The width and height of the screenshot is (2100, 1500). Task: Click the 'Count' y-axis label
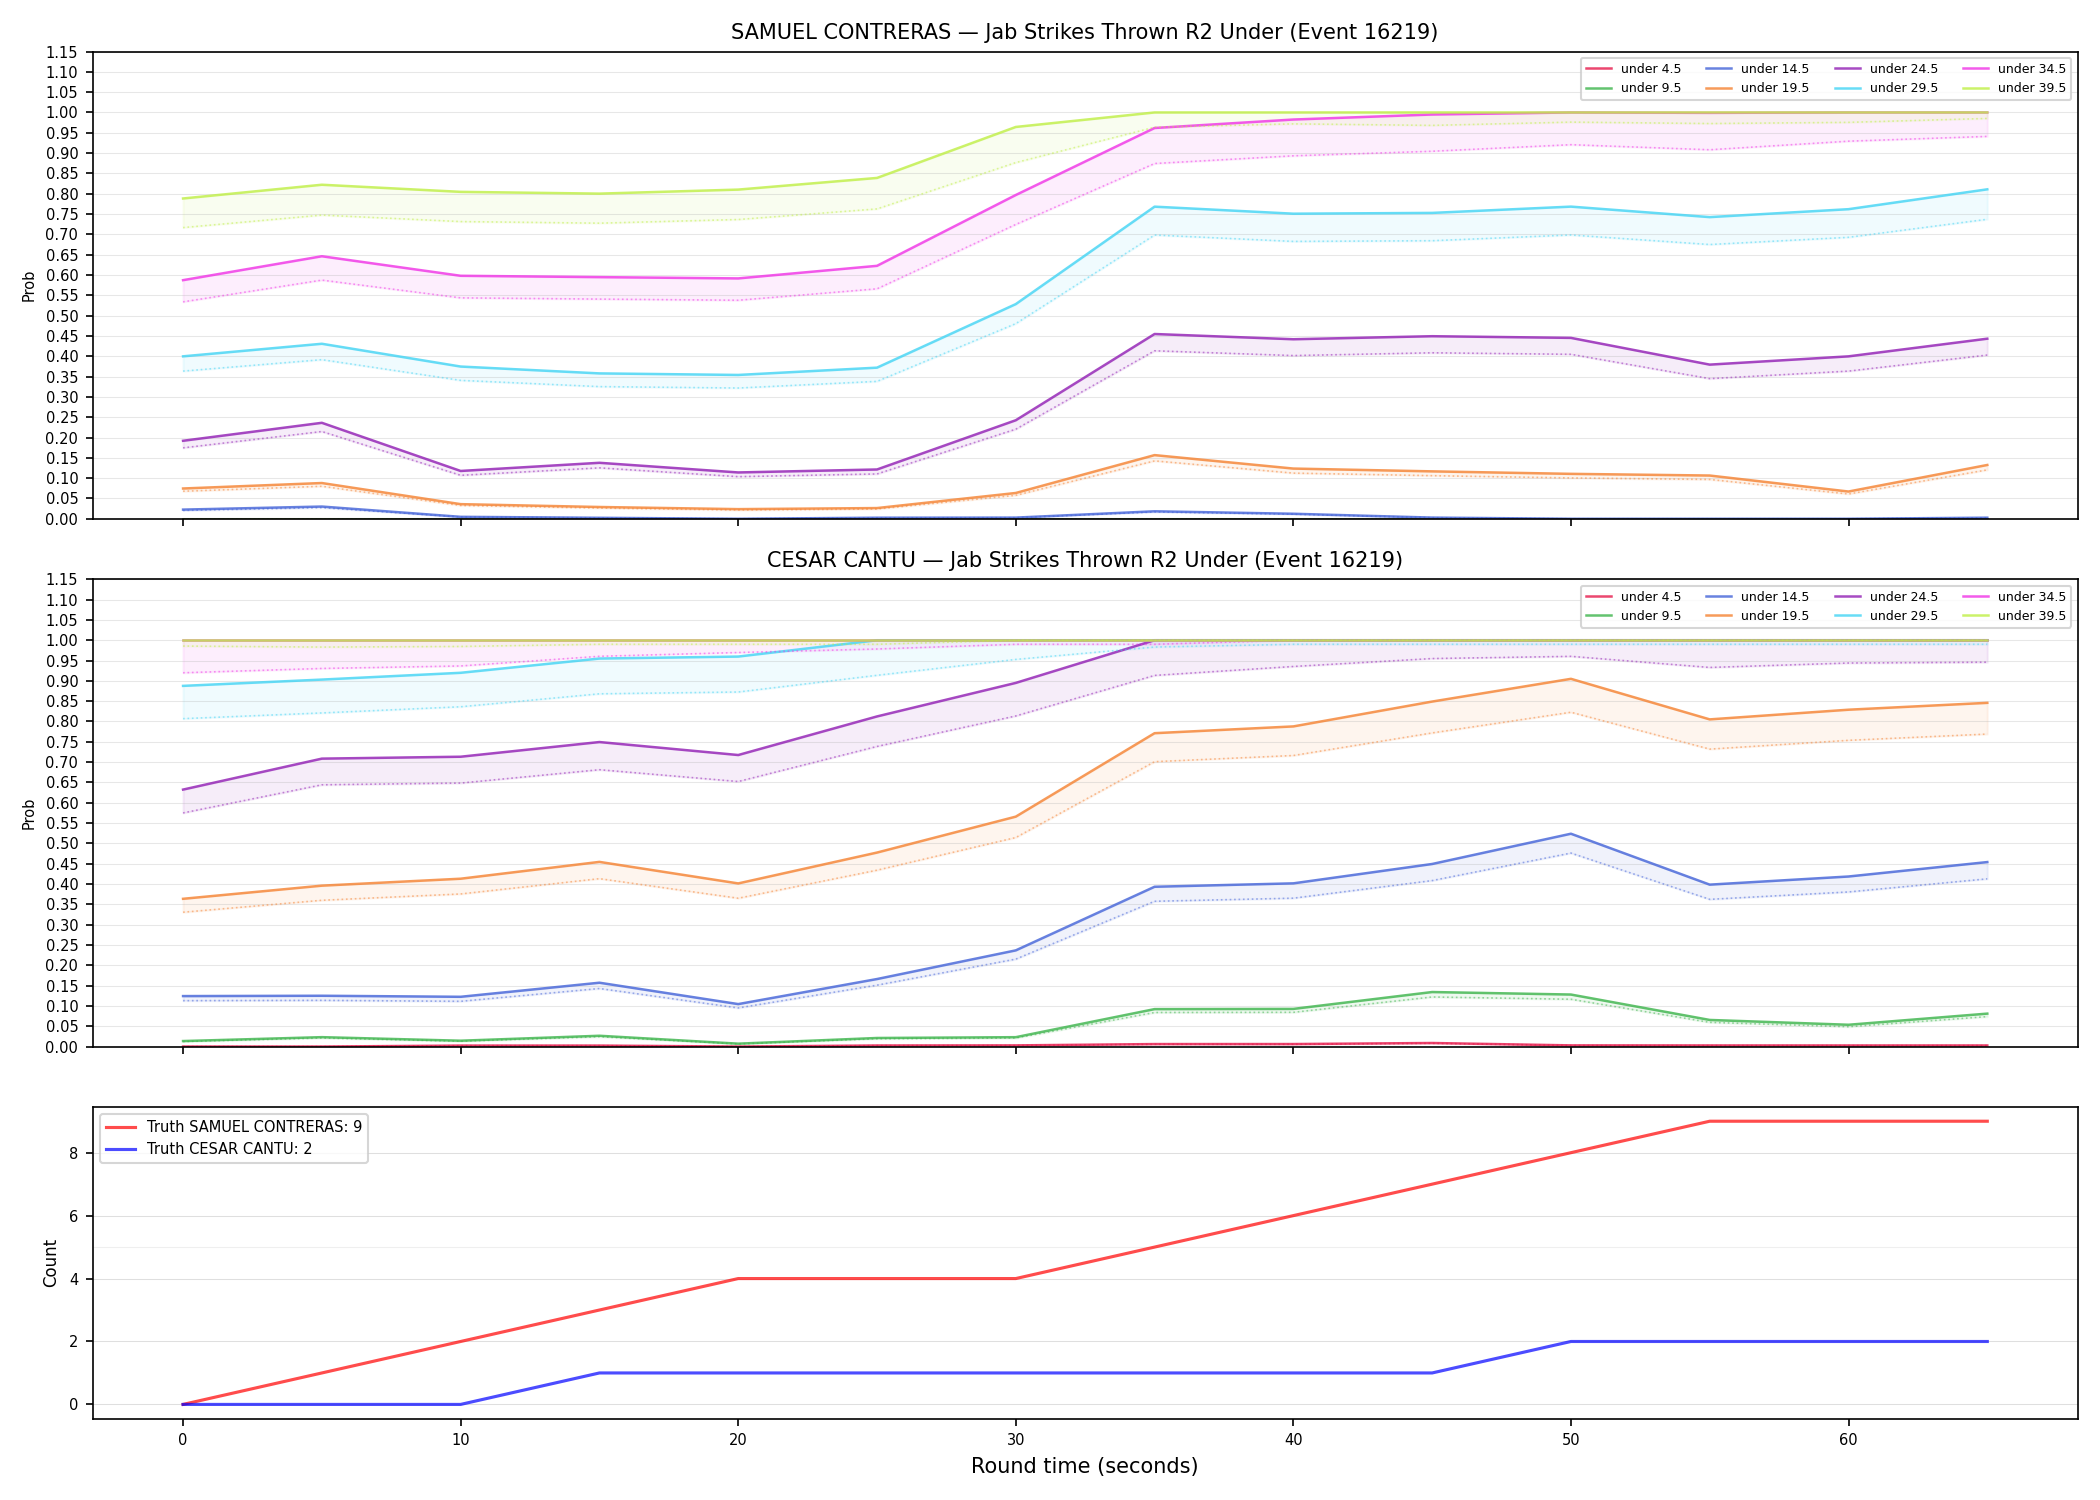tap(50, 1263)
